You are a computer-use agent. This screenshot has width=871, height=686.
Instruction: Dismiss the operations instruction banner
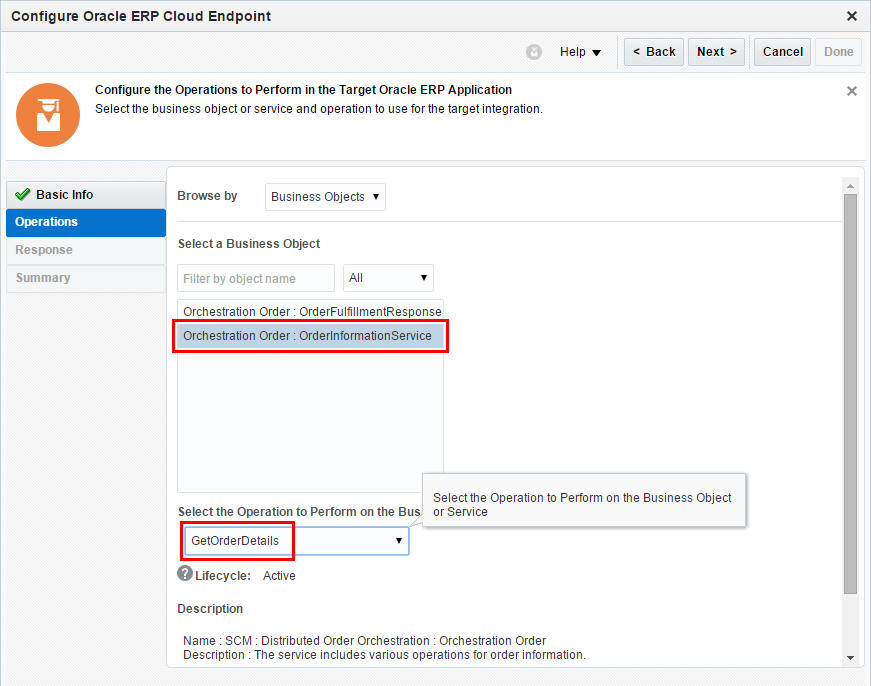tap(852, 91)
